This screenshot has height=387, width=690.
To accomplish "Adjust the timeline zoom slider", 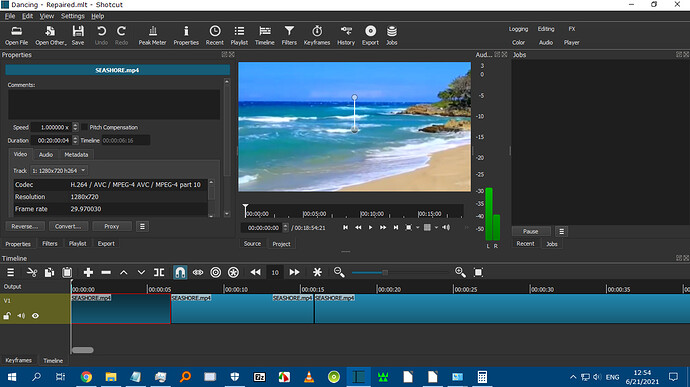I will (x=385, y=273).
